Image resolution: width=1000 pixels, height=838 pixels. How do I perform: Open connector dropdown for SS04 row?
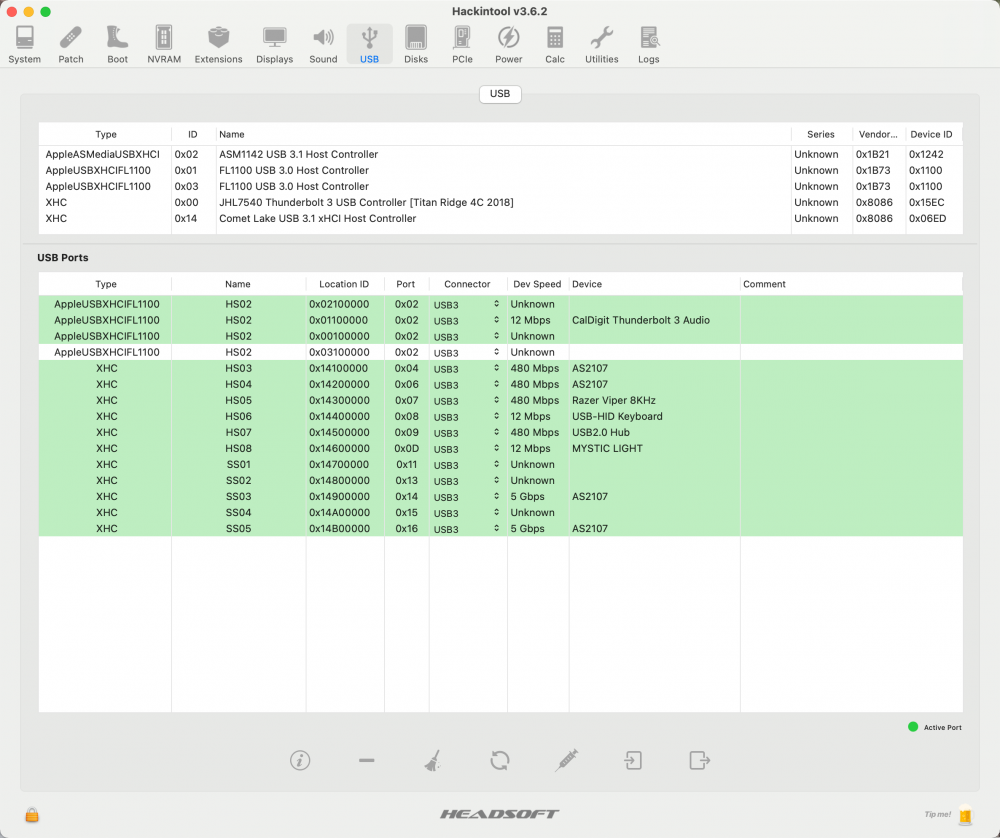pyautogui.click(x=467, y=513)
